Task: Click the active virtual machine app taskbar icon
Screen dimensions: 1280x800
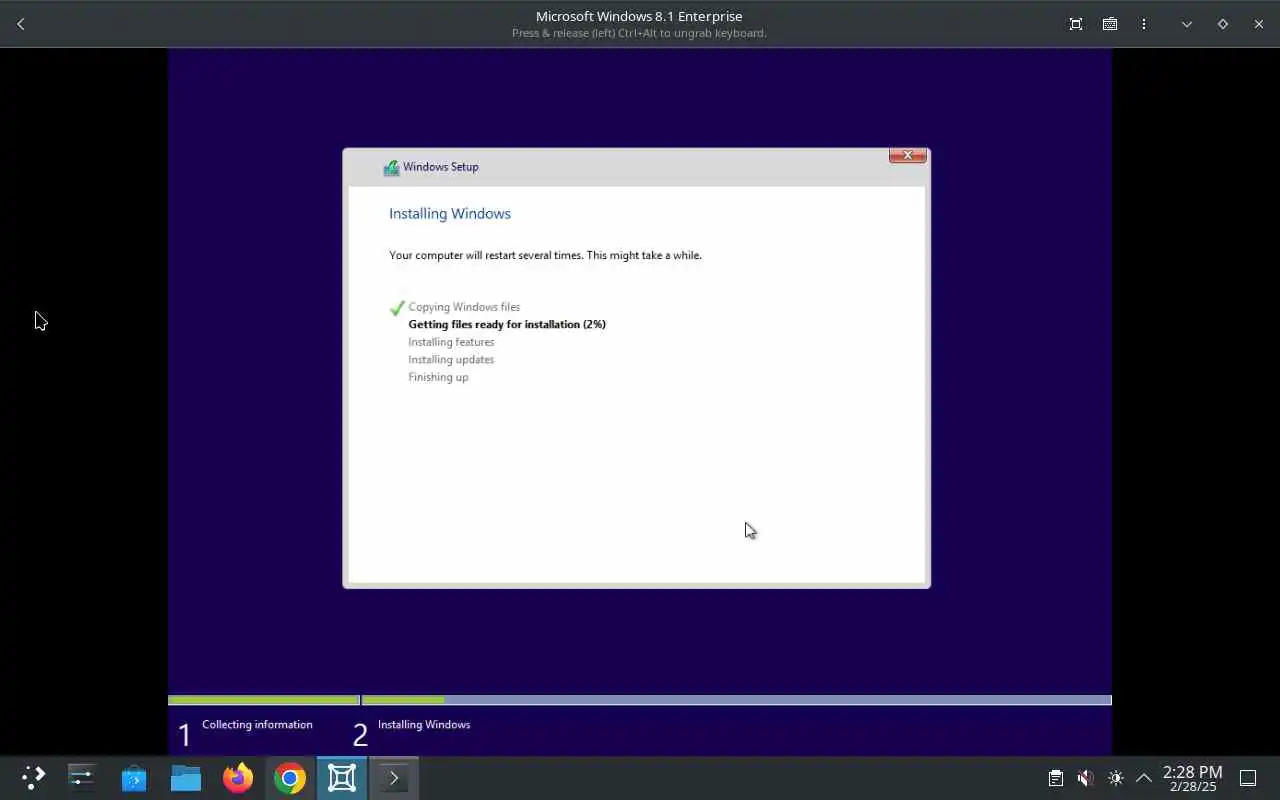Action: pyautogui.click(x=342, y=778)
